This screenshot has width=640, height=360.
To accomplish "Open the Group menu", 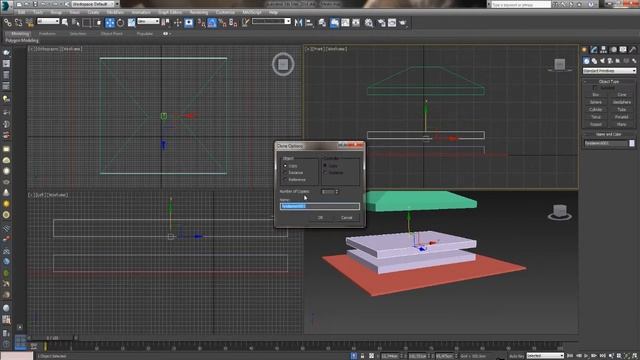I will pos(56,12).
